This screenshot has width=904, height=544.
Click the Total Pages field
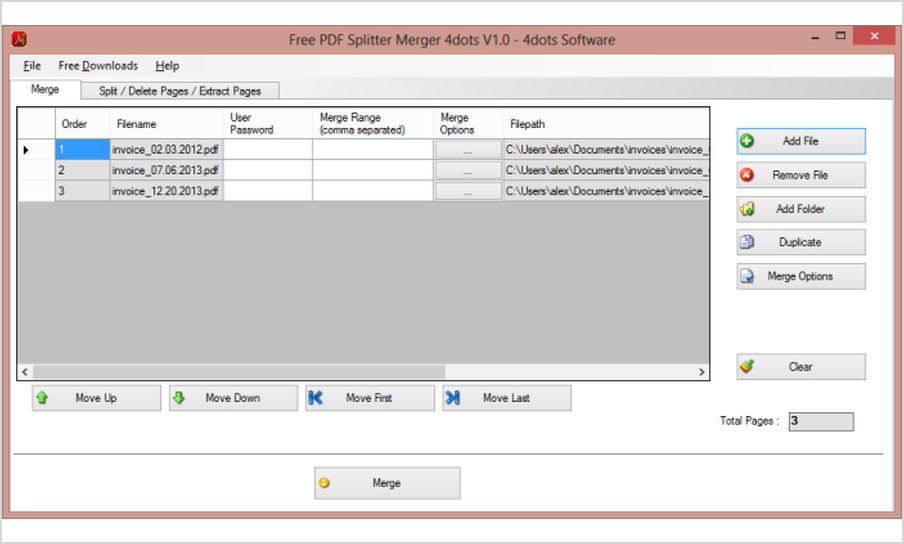(x=821, y=421)
